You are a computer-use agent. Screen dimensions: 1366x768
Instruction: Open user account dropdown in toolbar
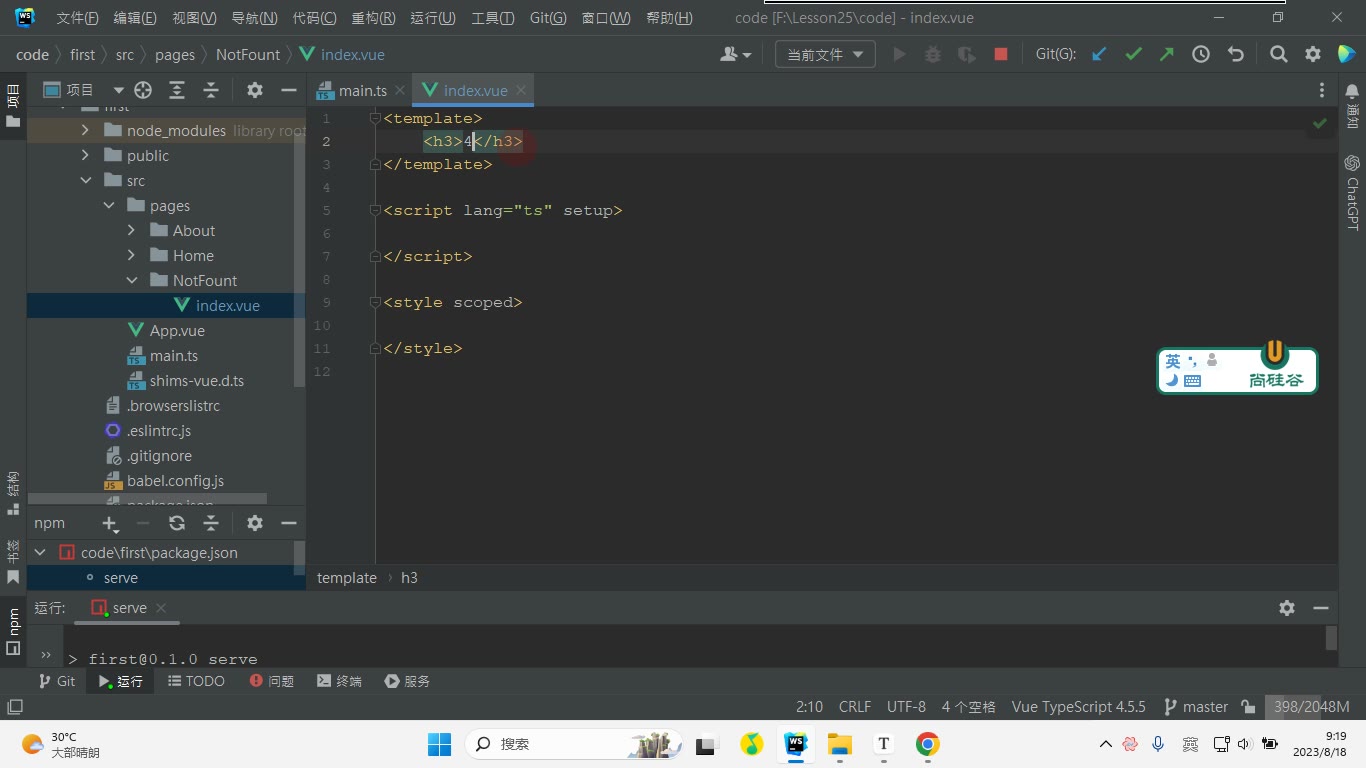(736, 55)
